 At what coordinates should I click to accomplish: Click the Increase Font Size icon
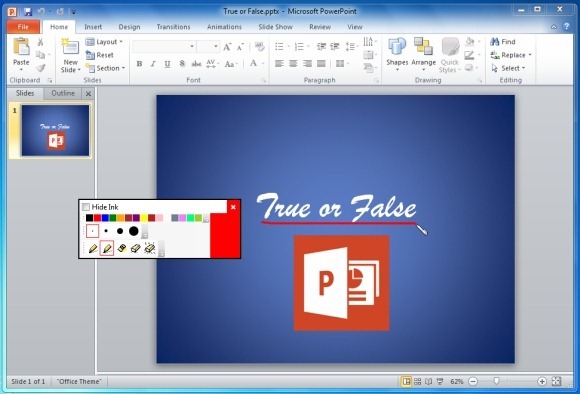(x=227, y=47)
